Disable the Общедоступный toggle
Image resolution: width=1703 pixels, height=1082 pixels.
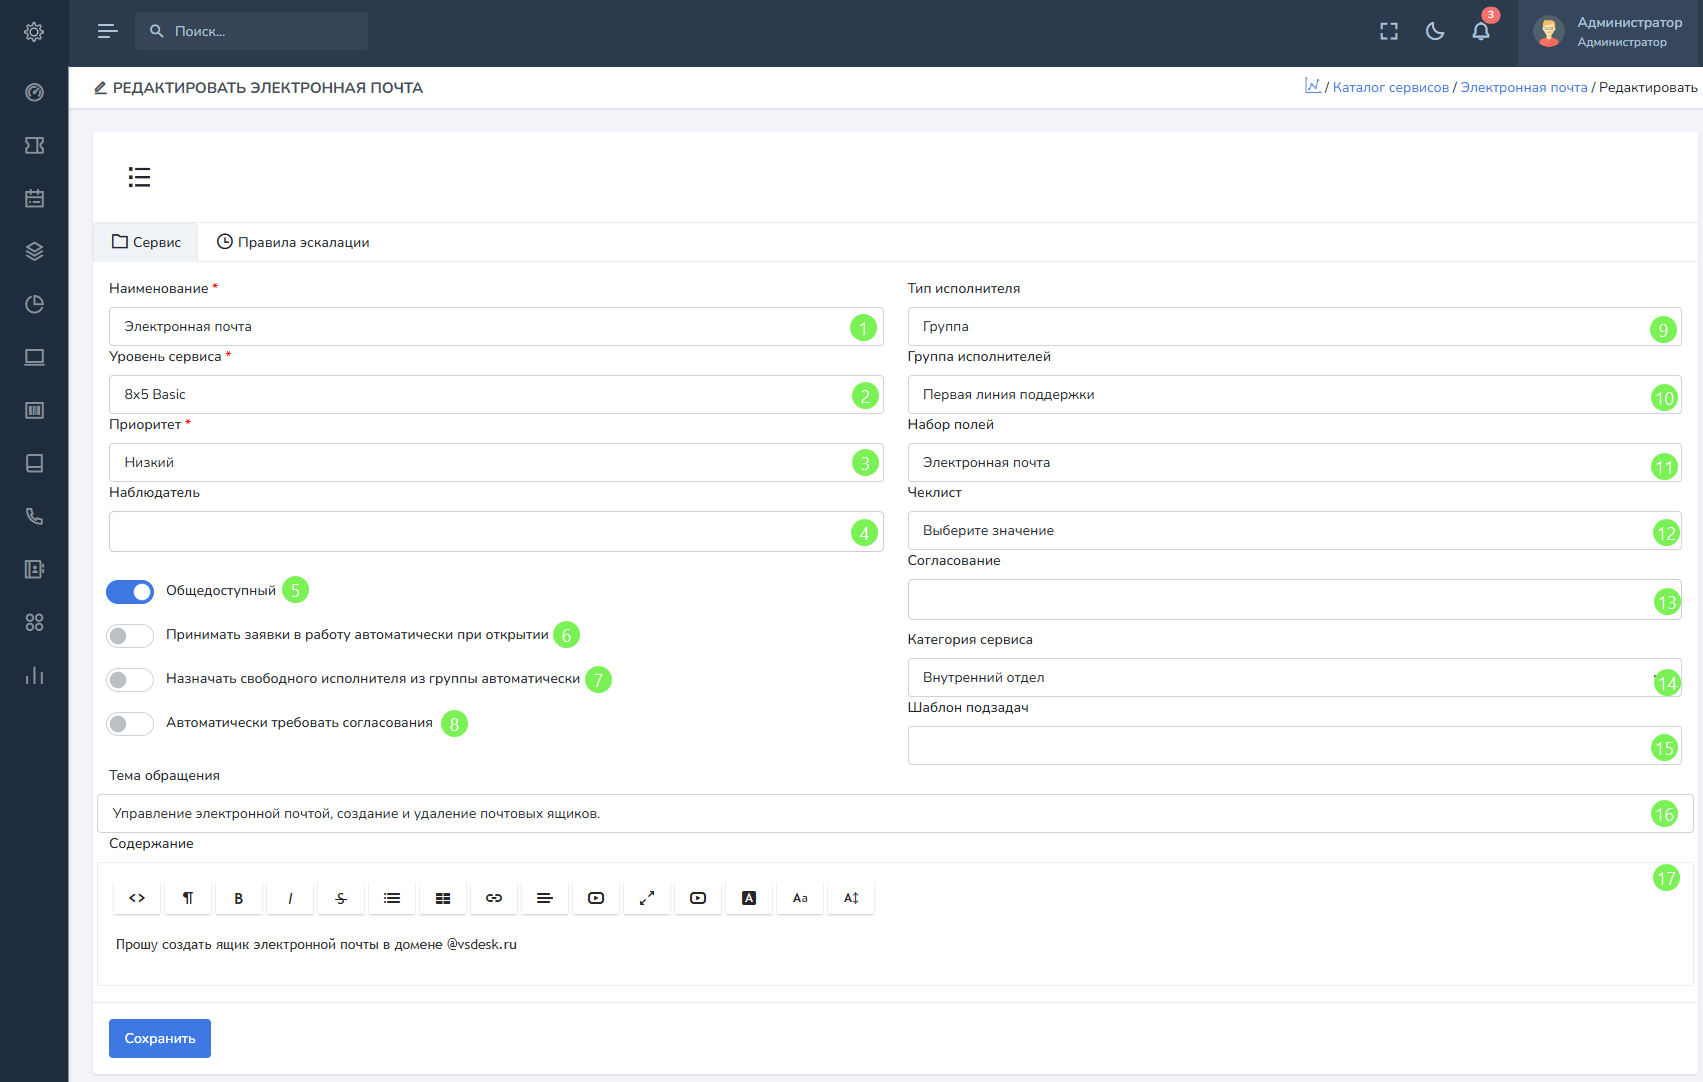pyautogui.click(x=130, y=592)
